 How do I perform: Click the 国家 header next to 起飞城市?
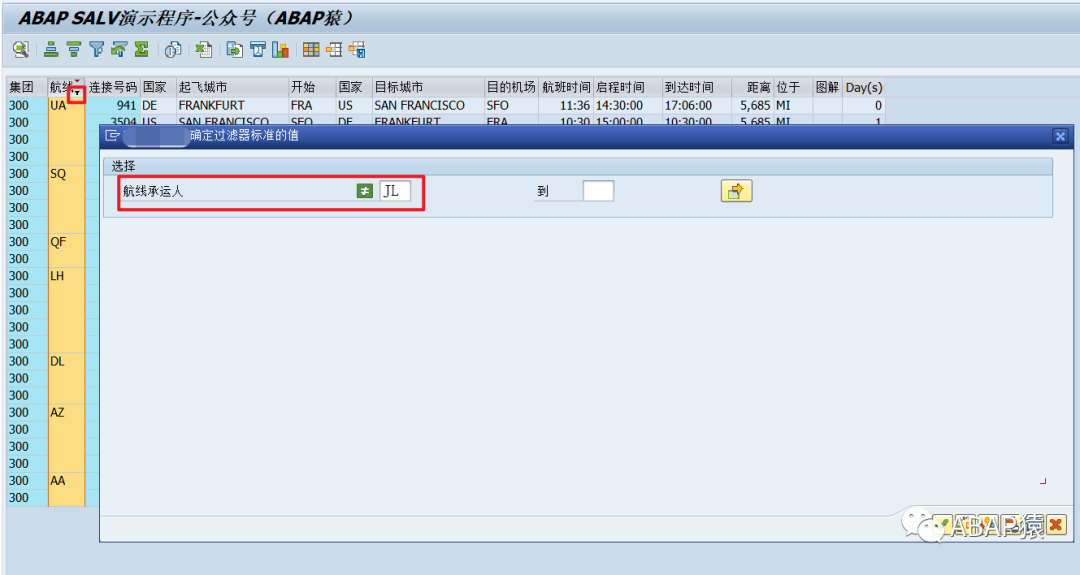(x=158, y=87)
